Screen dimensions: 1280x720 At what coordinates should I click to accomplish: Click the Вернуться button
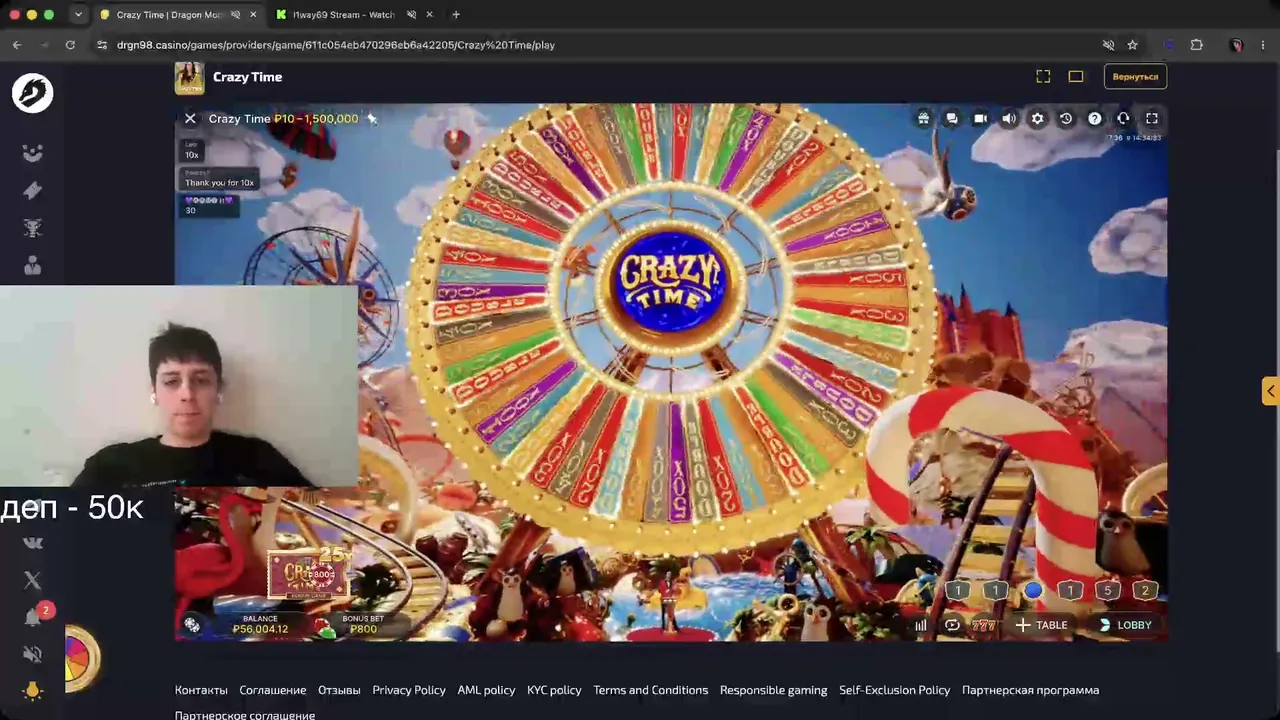pyautogui.click(x=1135, y=77)
